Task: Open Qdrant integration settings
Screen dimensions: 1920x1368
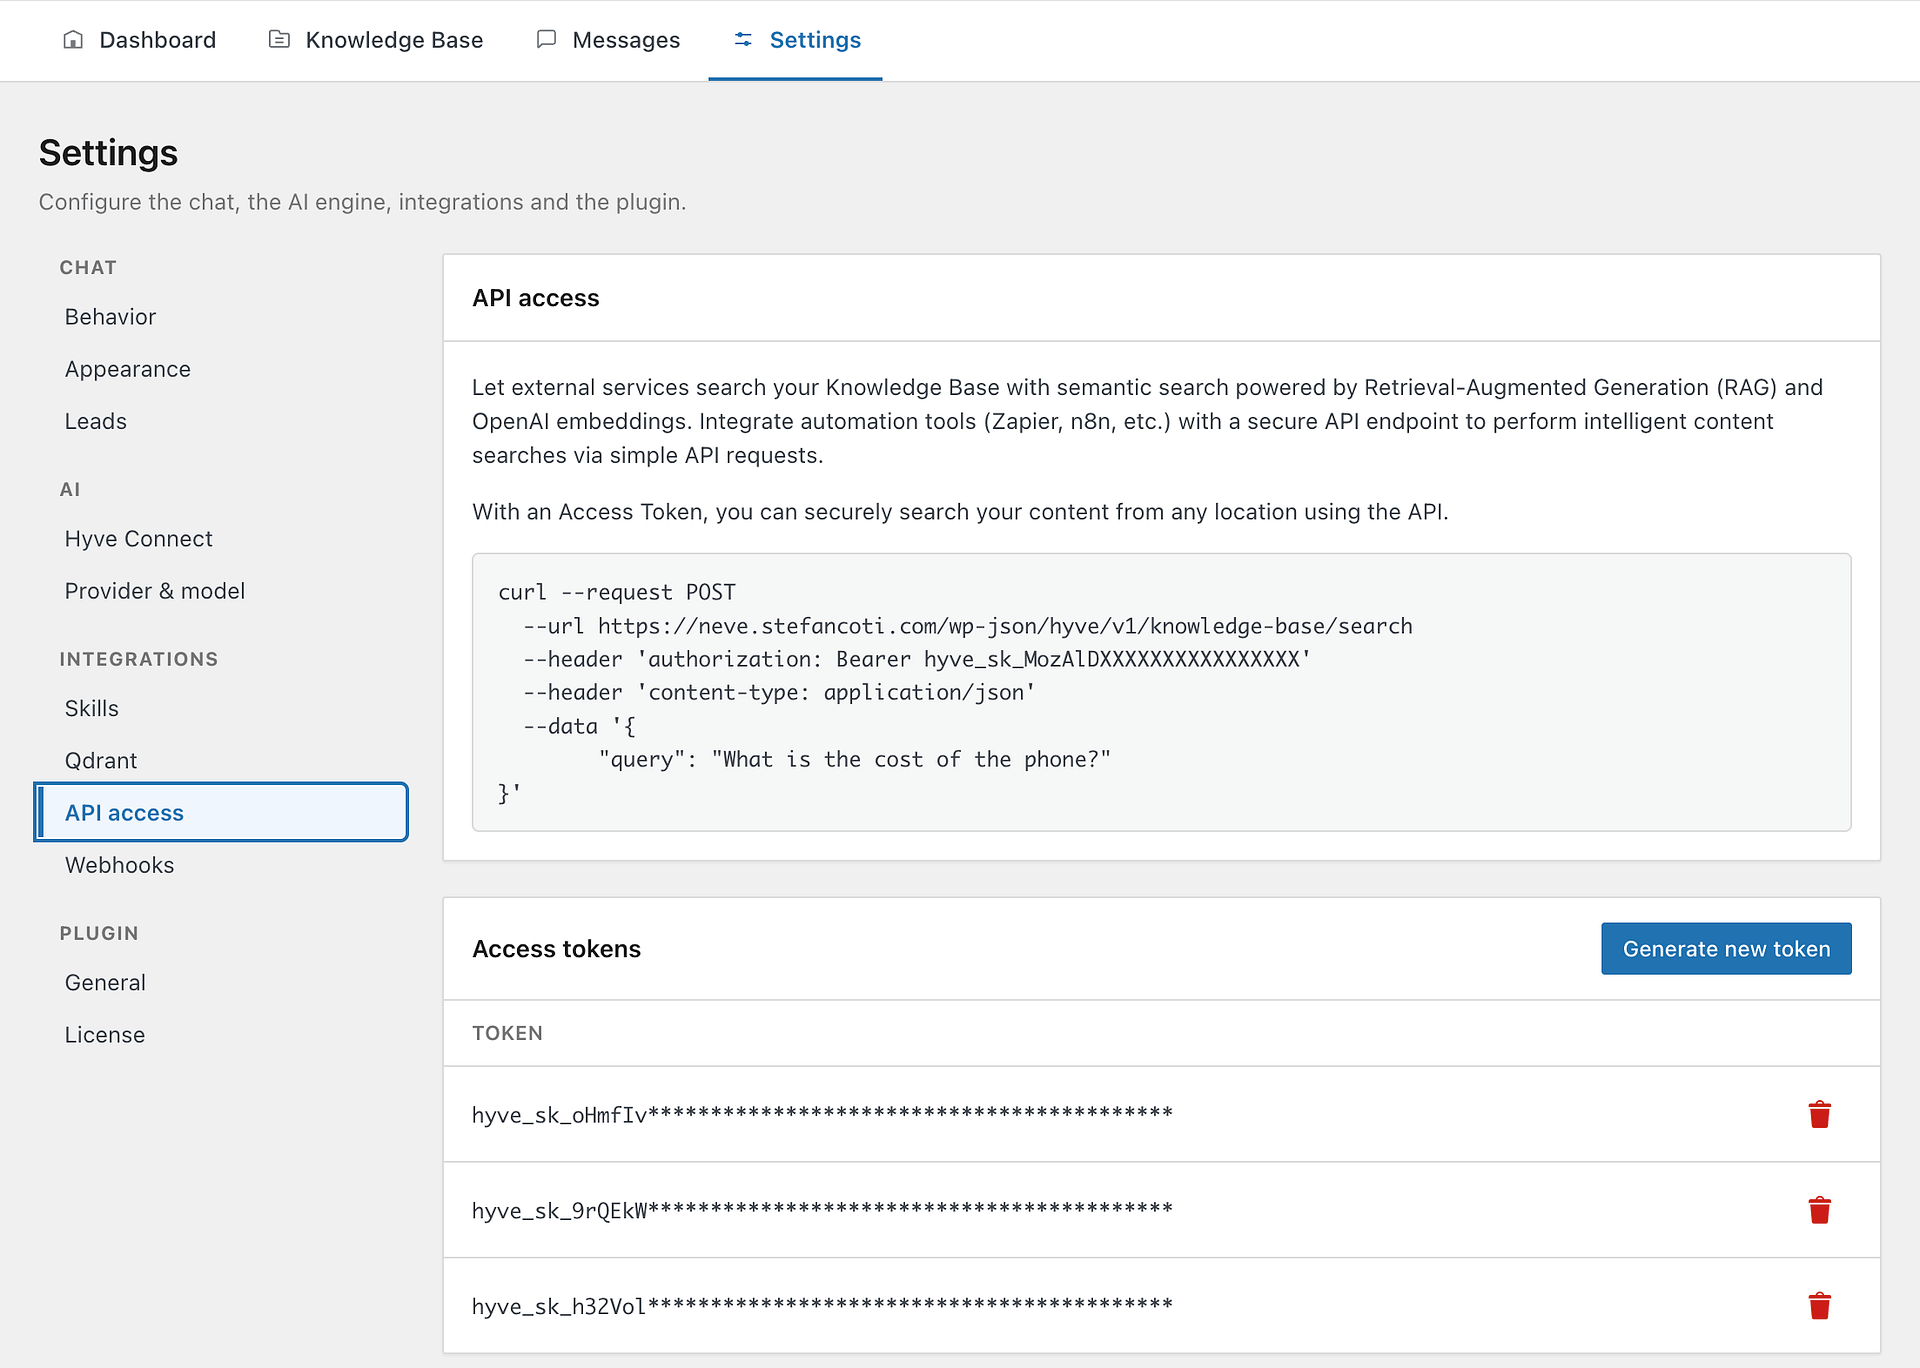Action: [x=220, y=760]
